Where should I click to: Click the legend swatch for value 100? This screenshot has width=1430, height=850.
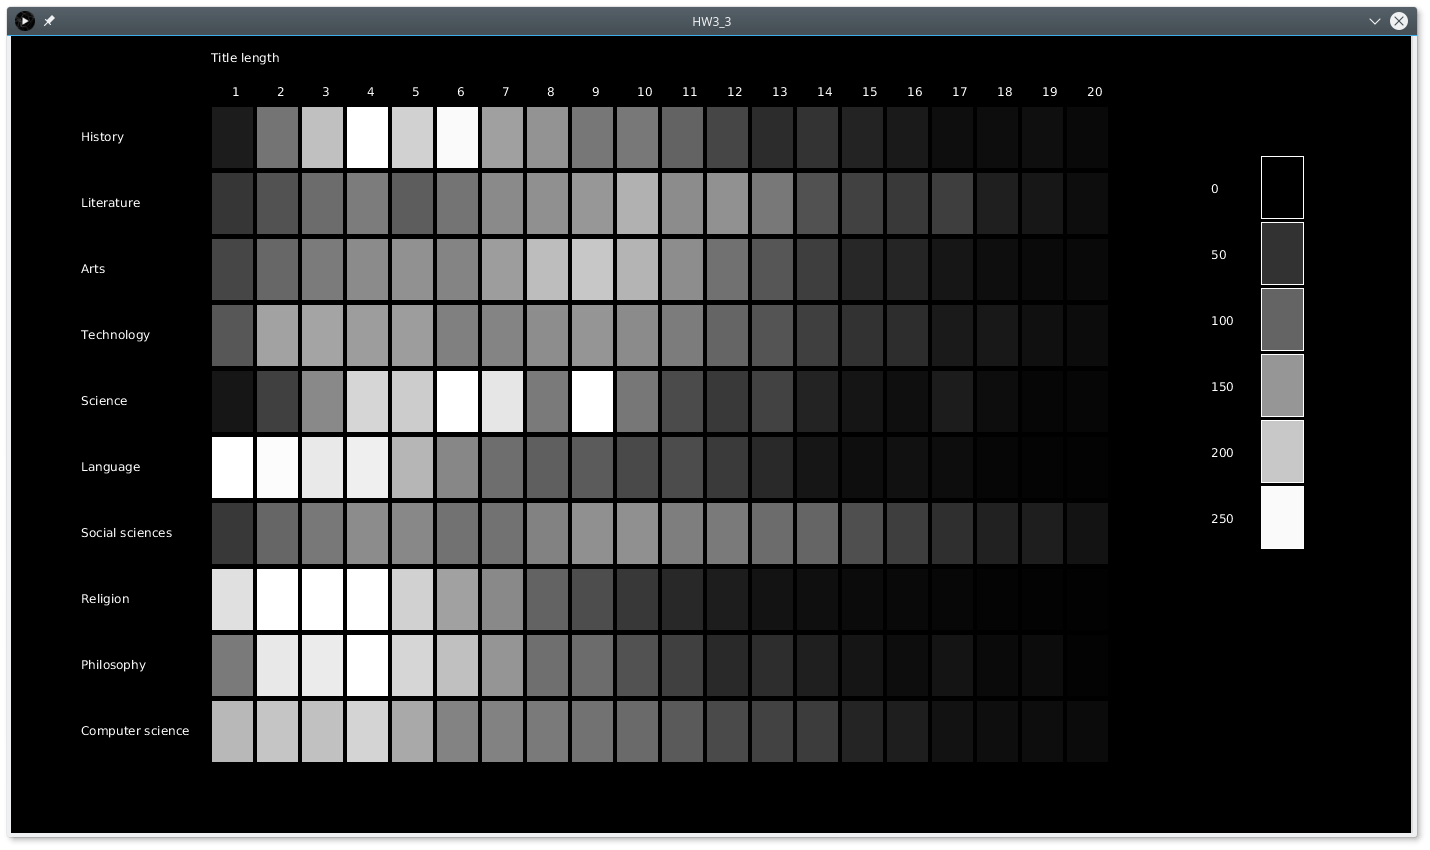pyautogui.click(x=1282, y=320)
